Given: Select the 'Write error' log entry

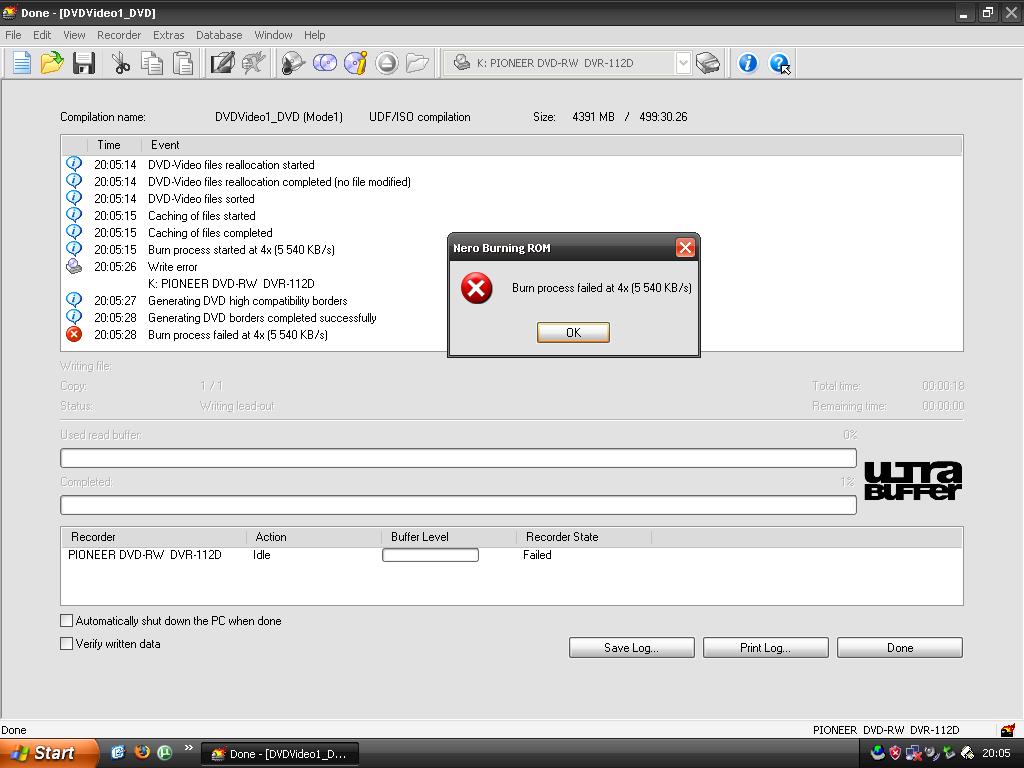Looking at the screenshot, I should click(x=512, y=266).
